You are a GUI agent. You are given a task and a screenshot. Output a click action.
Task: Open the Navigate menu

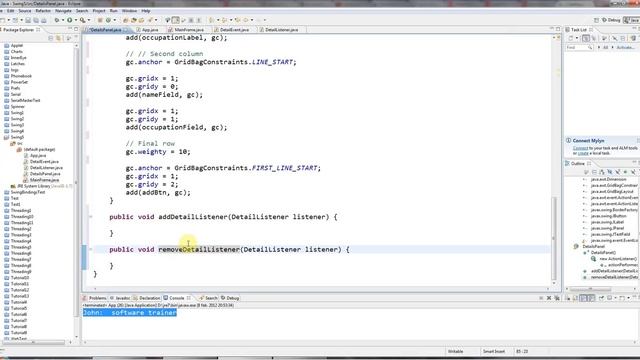tap(63, 11)
